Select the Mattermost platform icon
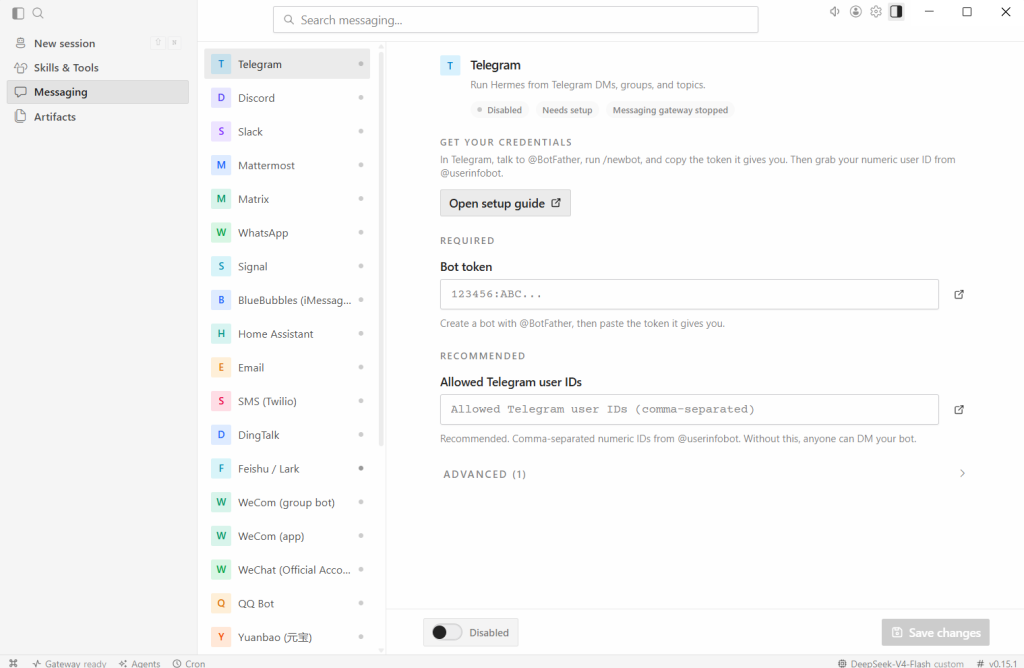This screenshot has height=668, width=1024. click(x=221, y=165)
